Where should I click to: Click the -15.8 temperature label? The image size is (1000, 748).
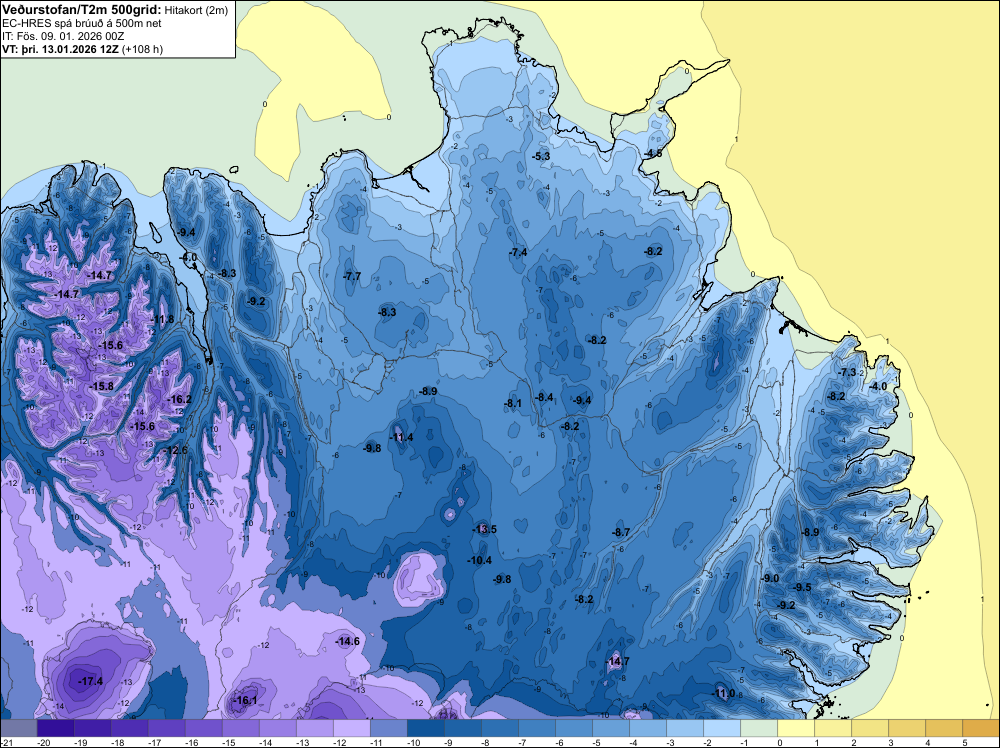pyautogui.click(x=101, y=386)
